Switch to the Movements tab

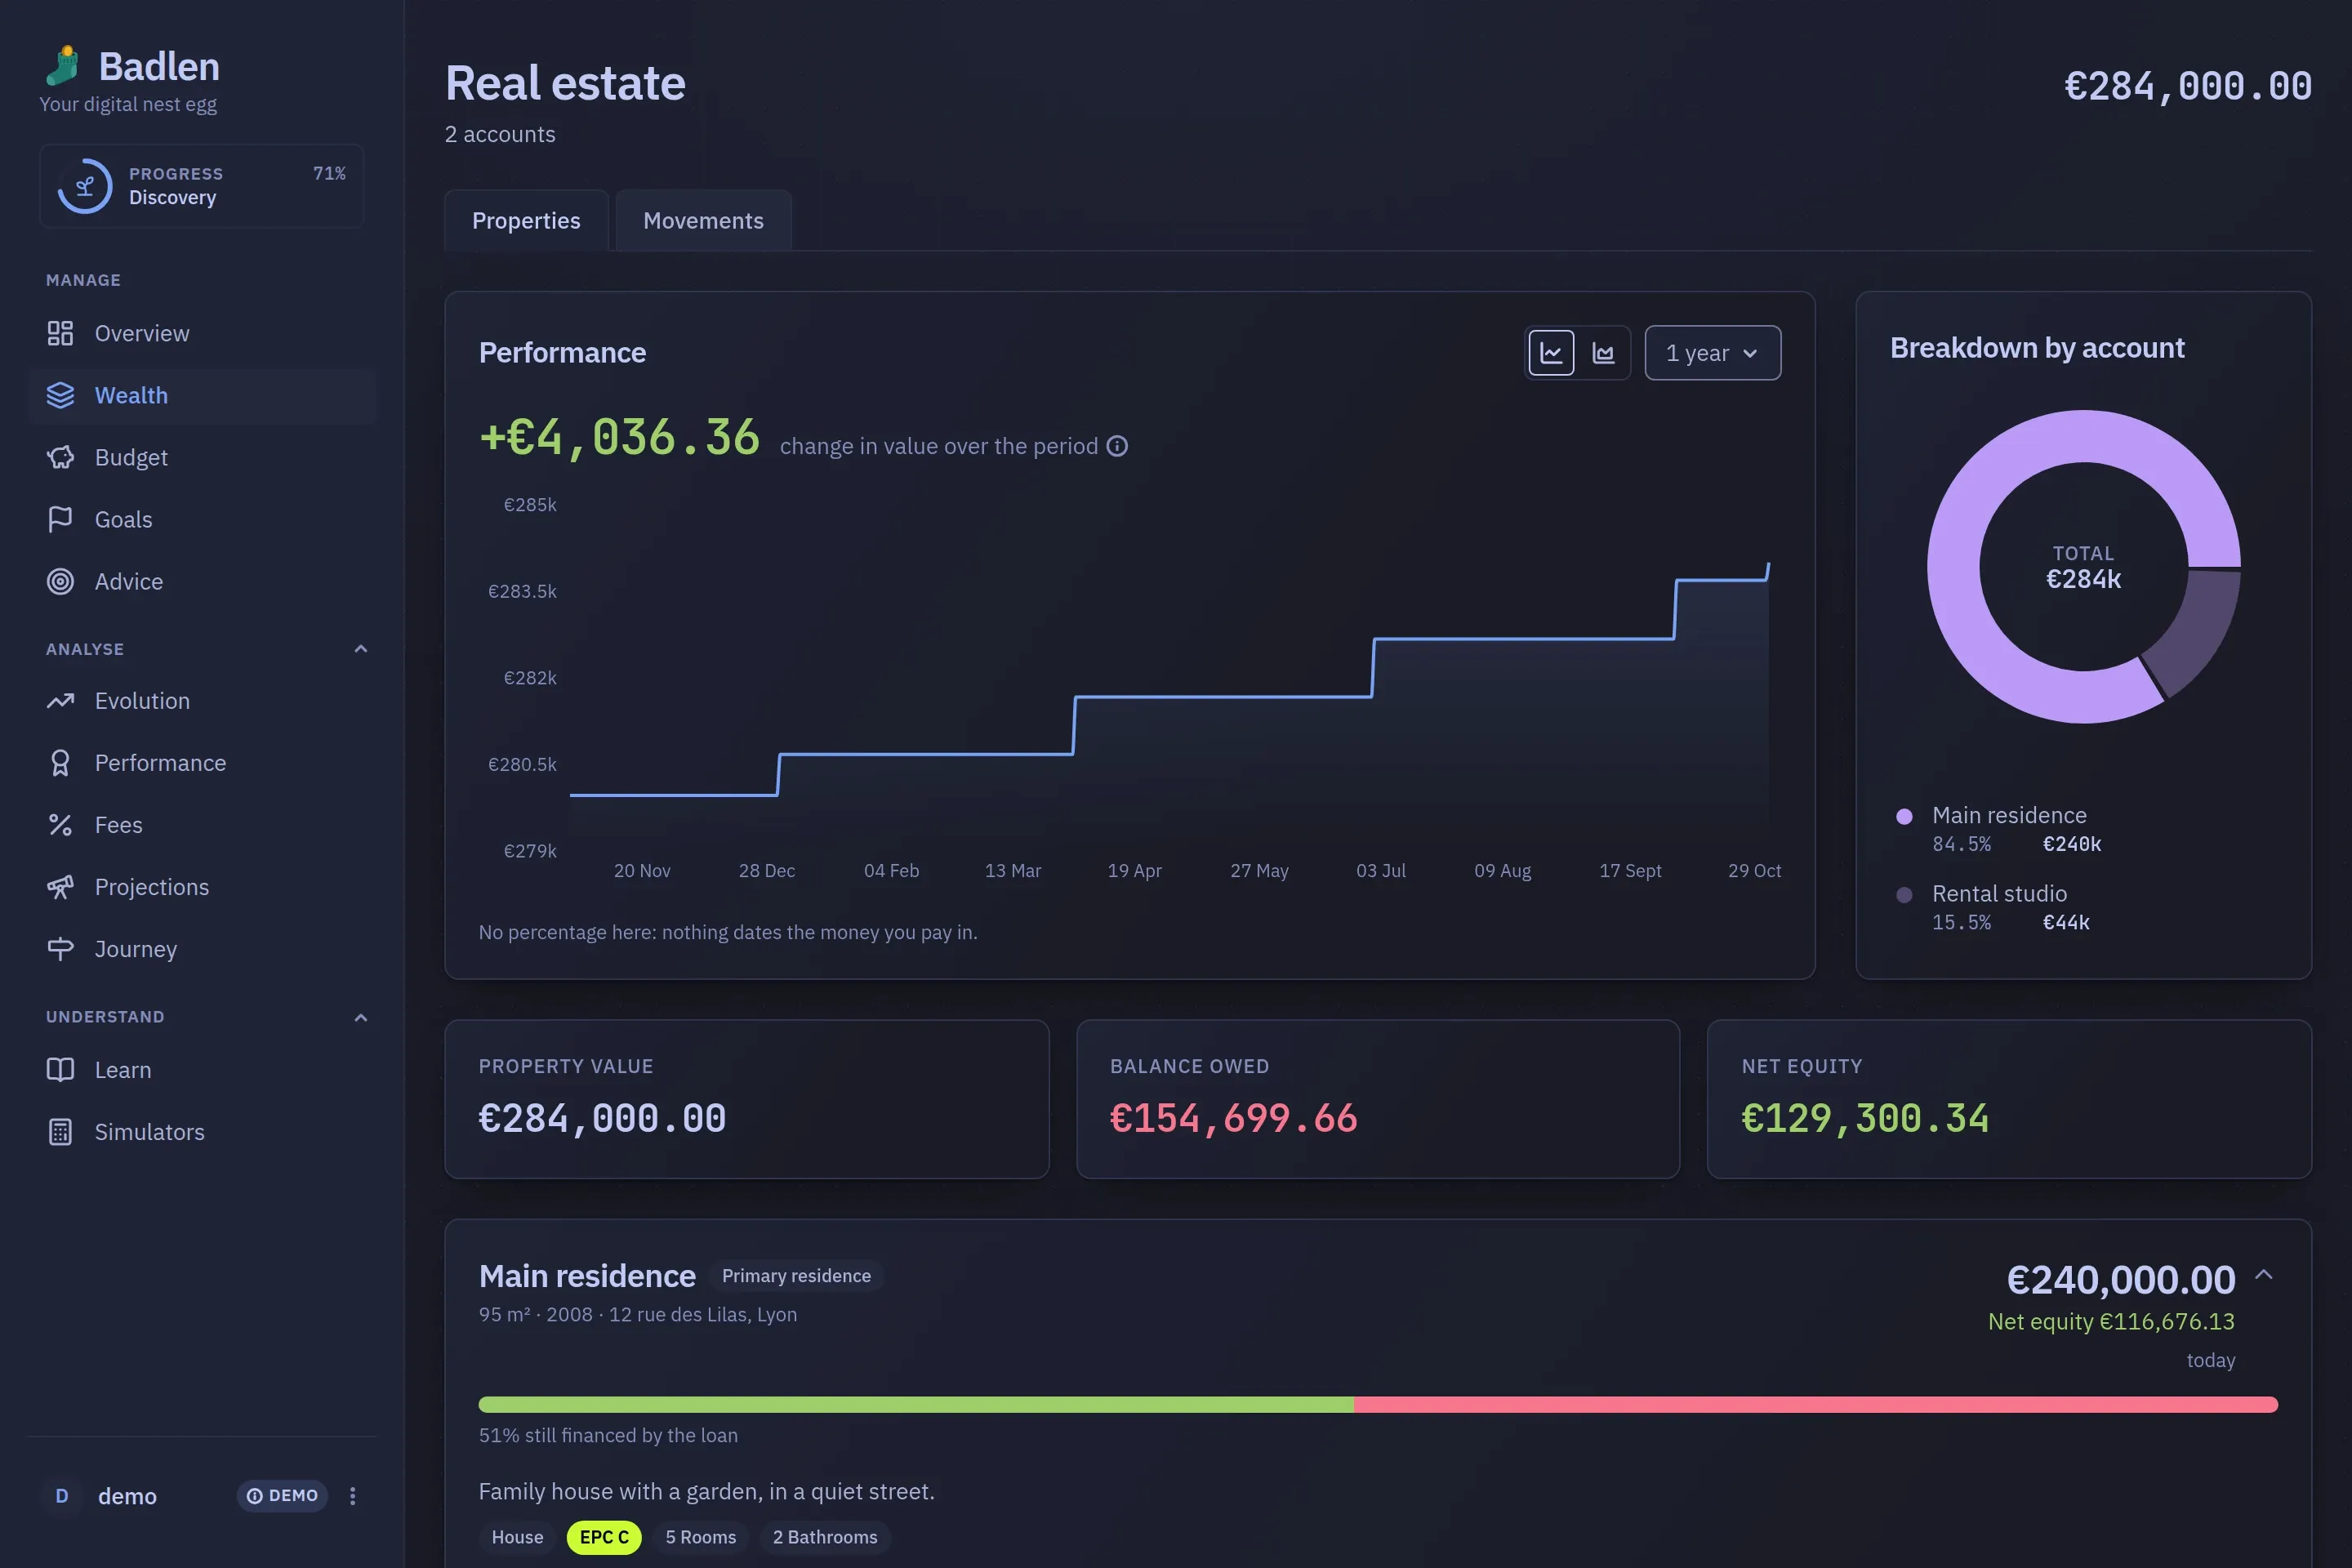click(703, 221)
